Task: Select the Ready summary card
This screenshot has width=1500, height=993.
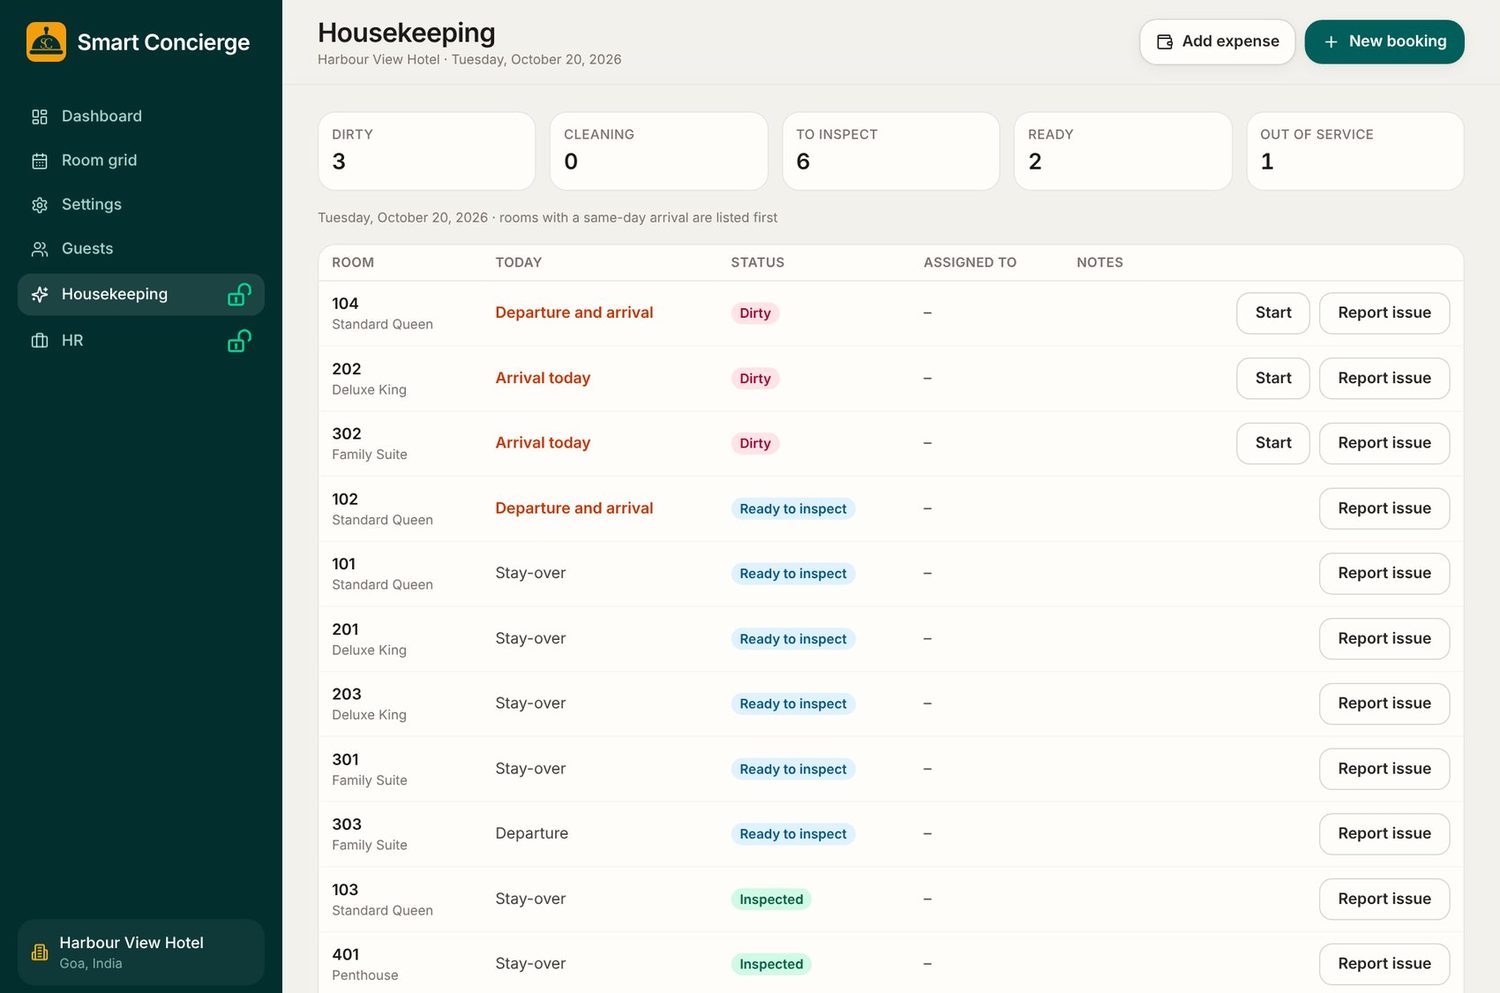Action: click(1123, 151)
